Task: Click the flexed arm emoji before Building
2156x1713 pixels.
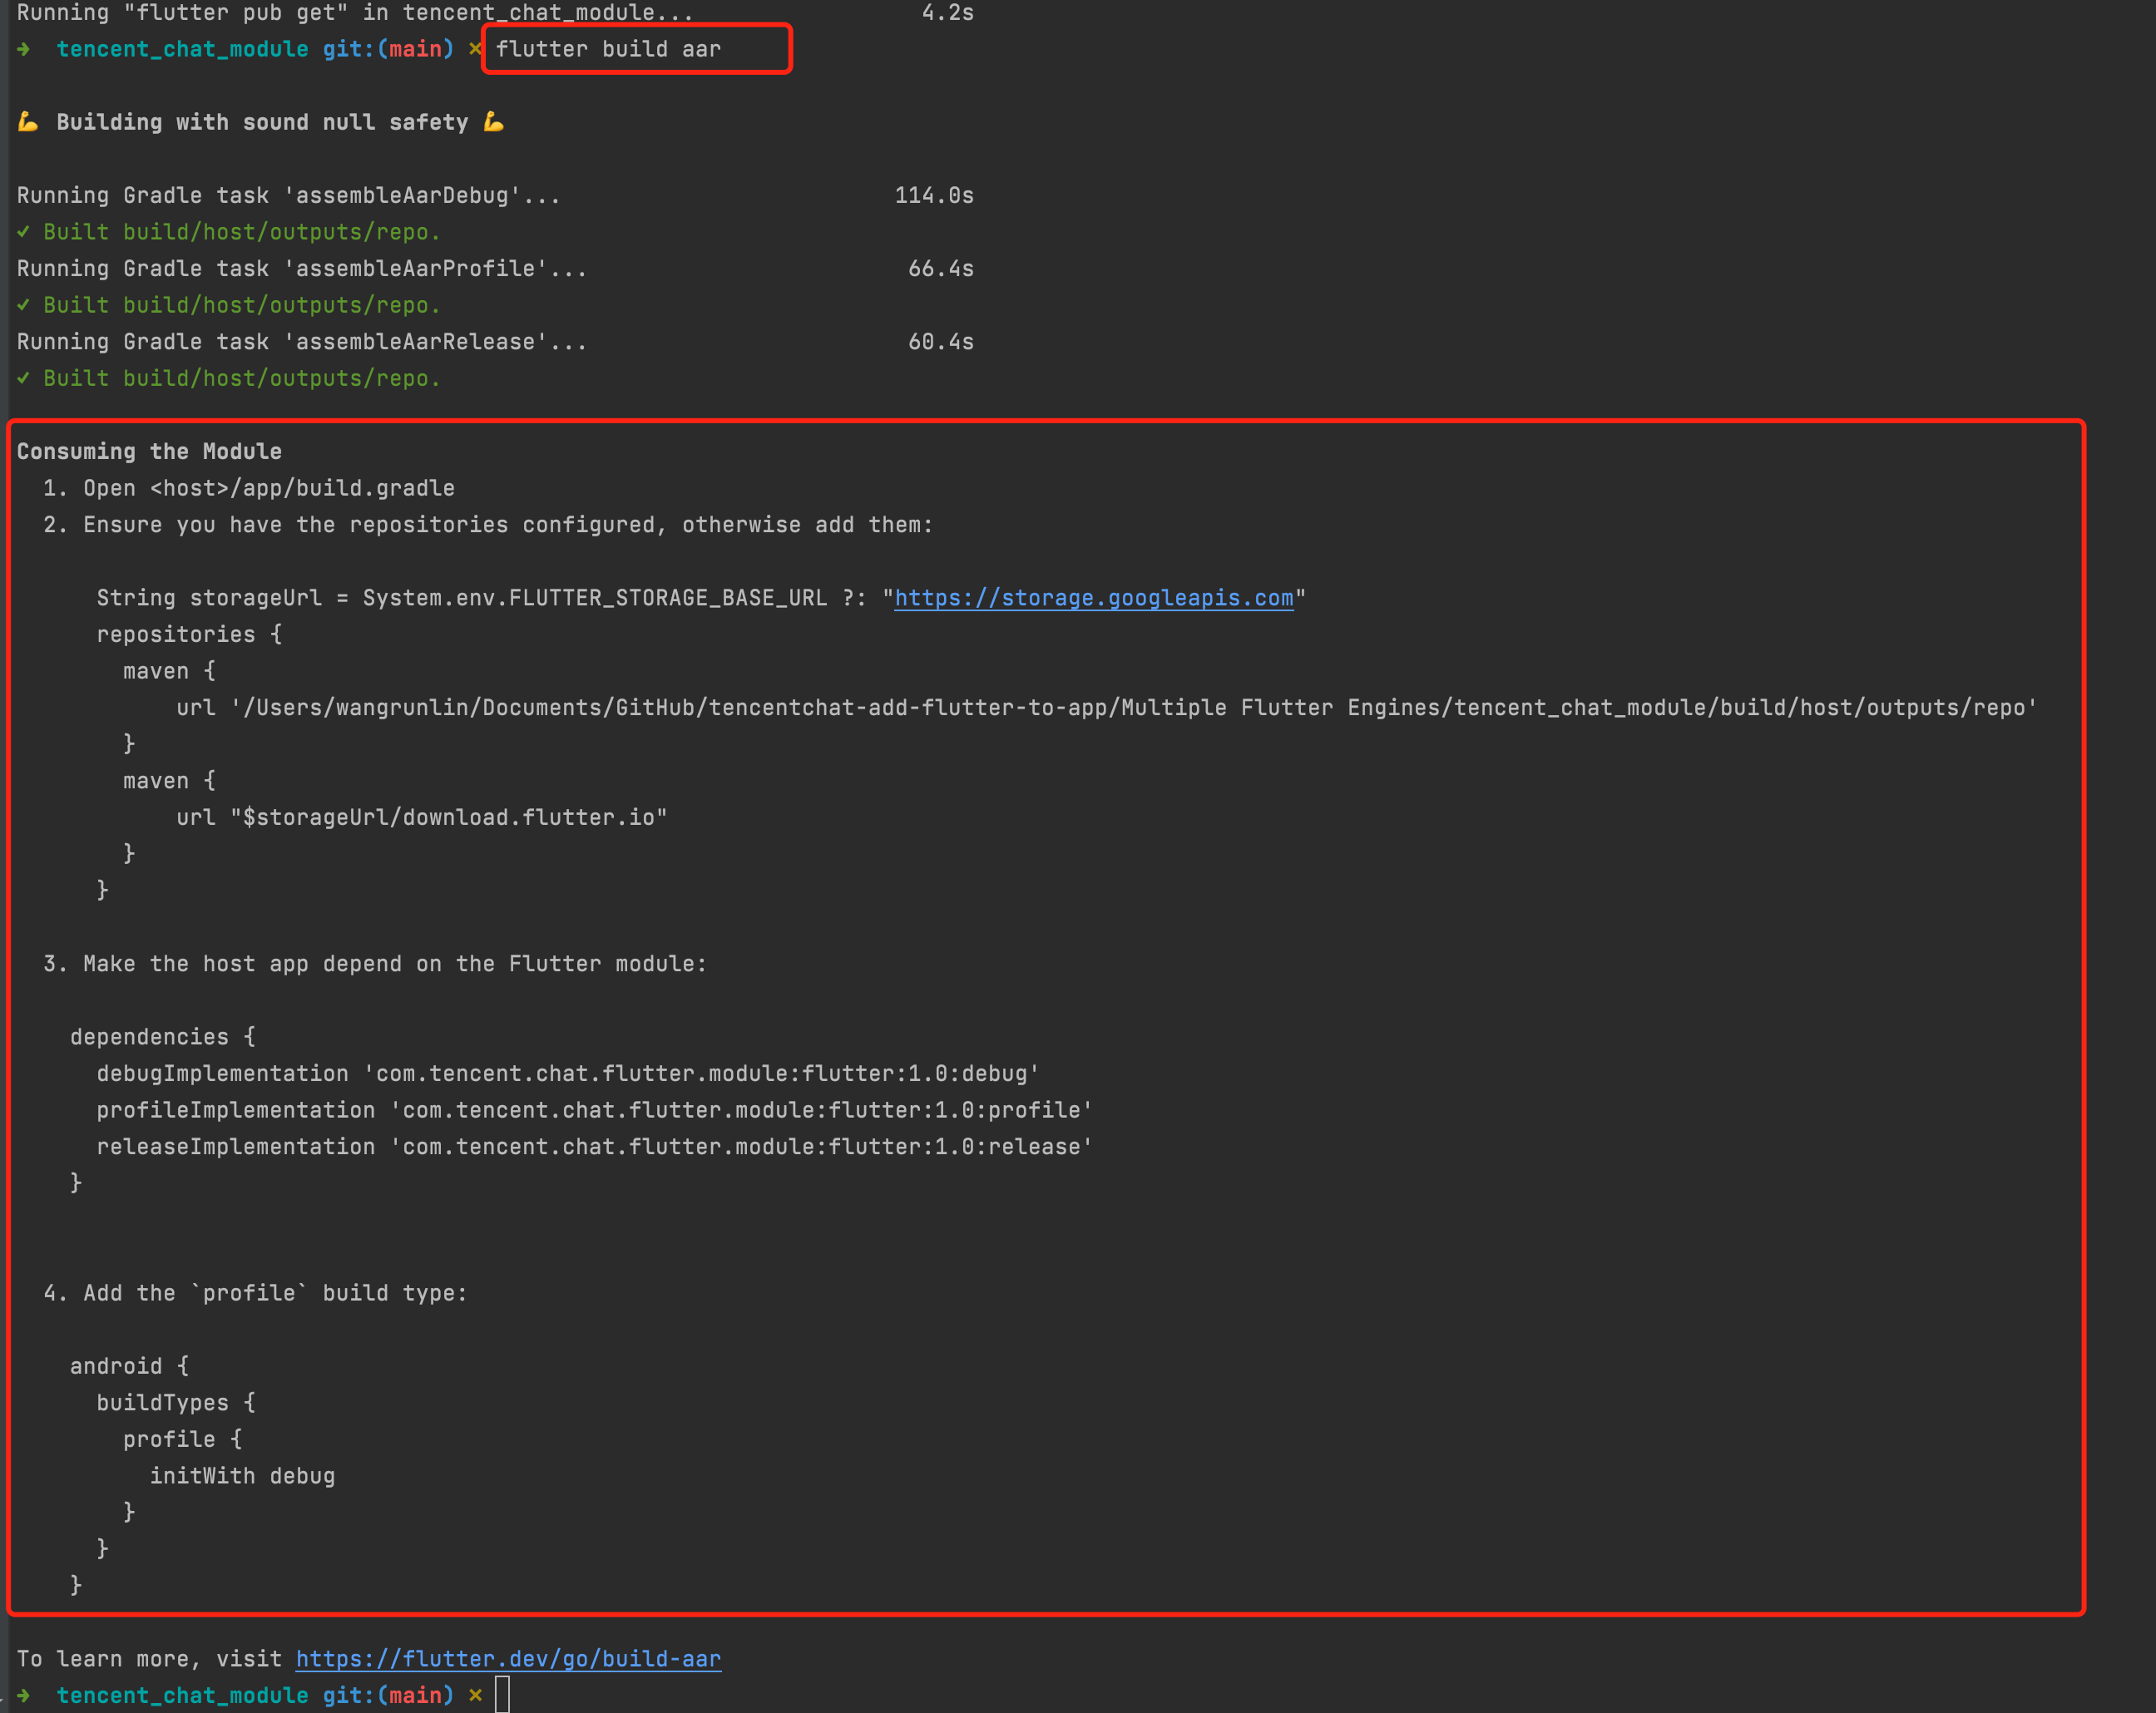Action: 28,122
